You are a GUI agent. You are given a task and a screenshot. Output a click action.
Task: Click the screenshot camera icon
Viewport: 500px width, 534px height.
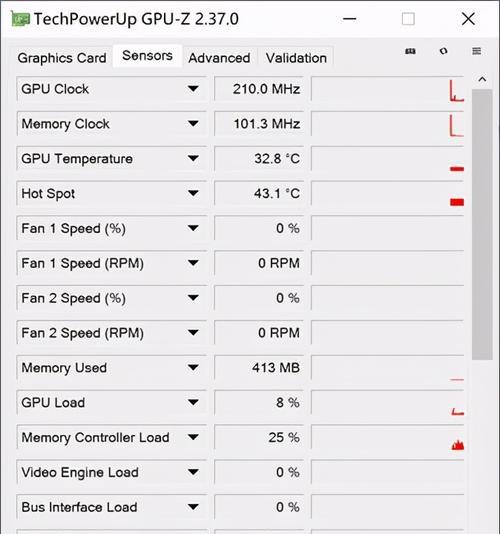coord(410,51)
